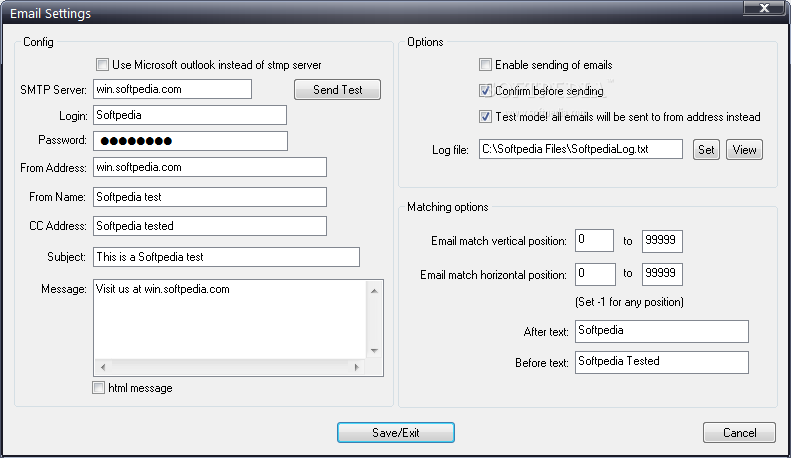View the log file
Image resolution: width=791 pixels, height=458 pixels.
(744, 149)
